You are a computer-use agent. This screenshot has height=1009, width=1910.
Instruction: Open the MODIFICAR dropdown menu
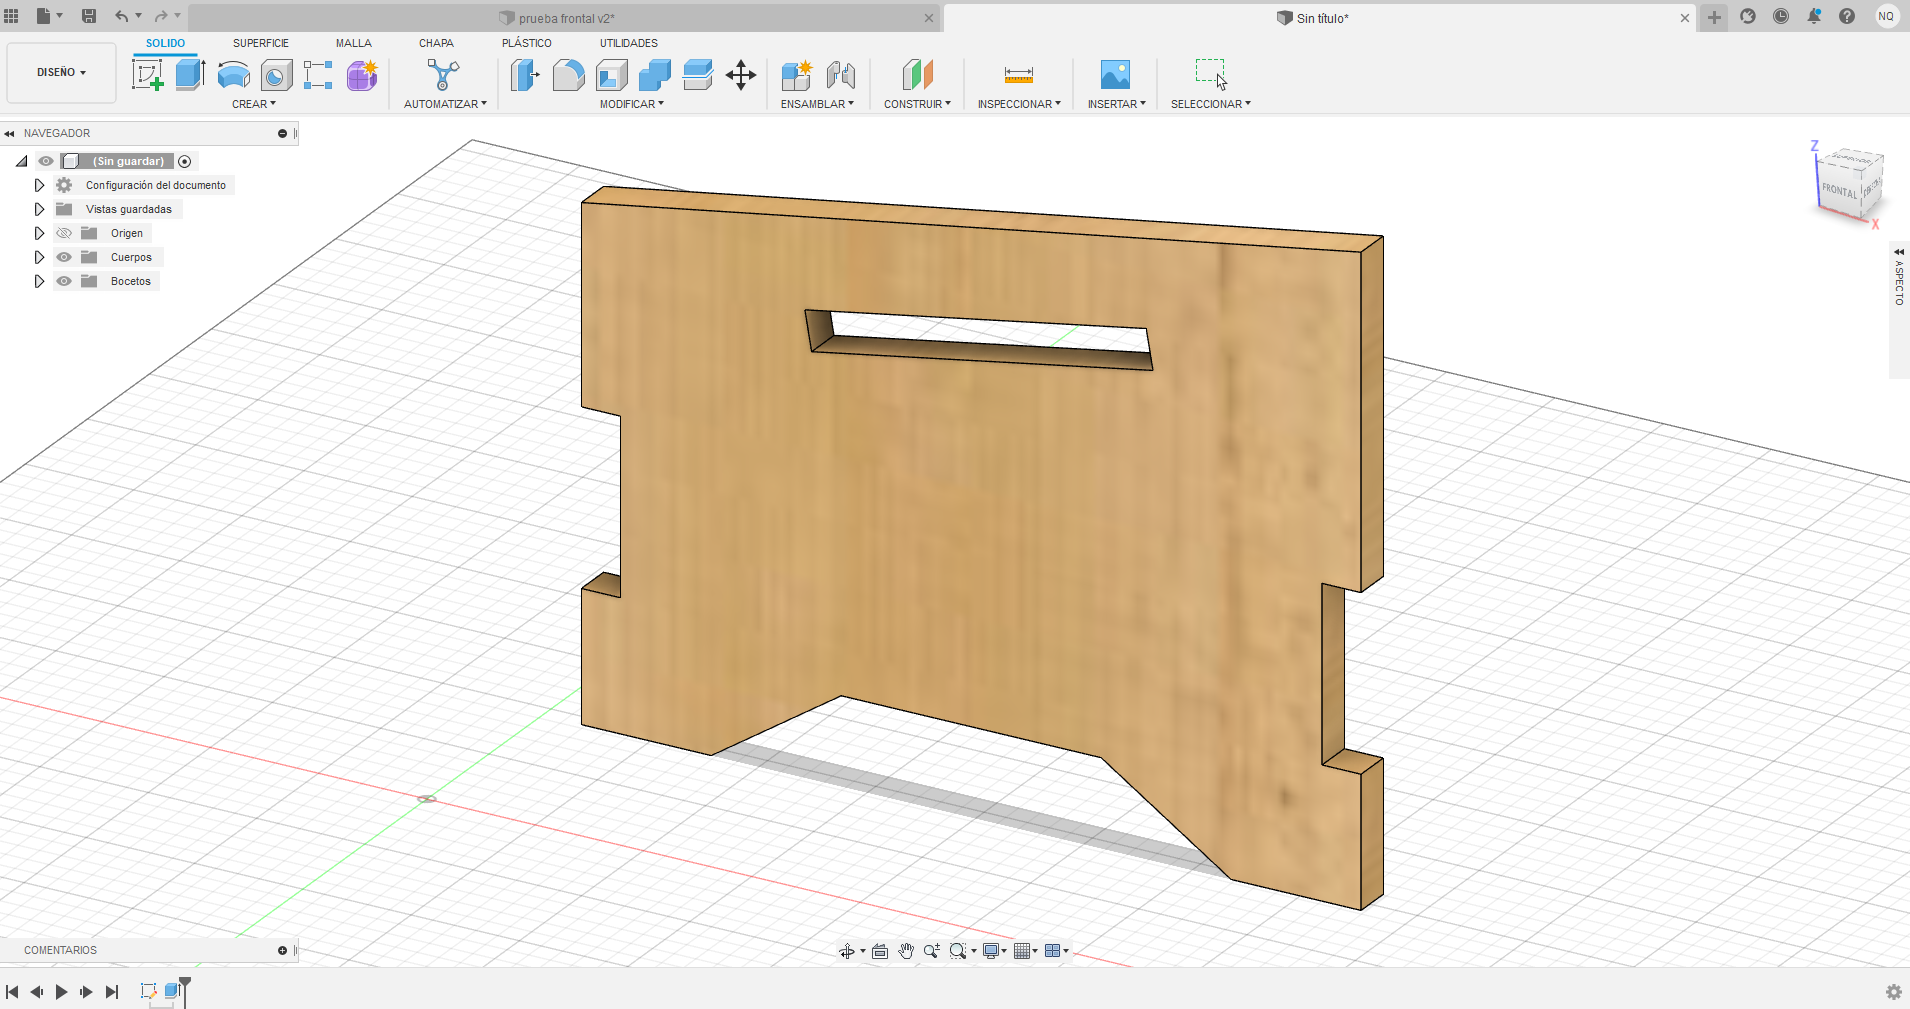click(631, 104)
